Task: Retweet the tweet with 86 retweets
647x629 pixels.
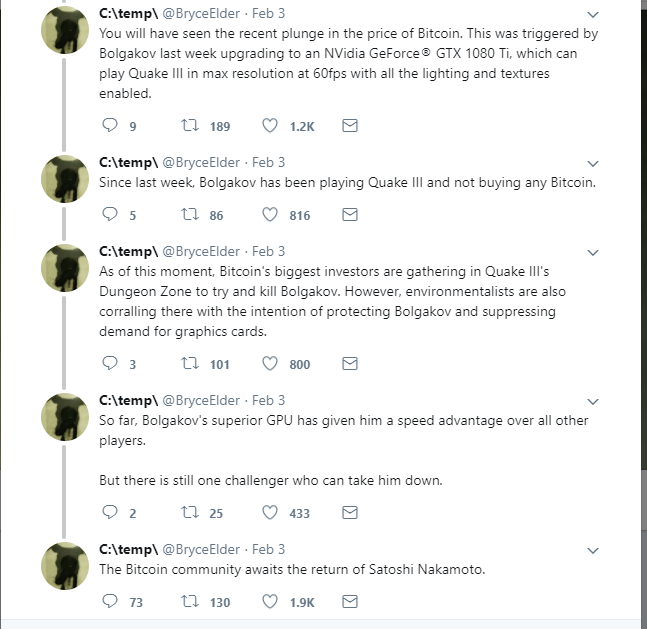Action: click(186, 215)
